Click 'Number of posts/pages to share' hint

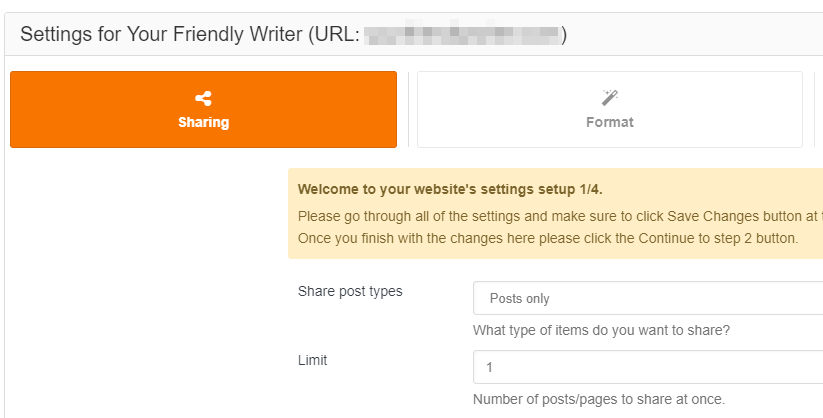click(598, 399)
